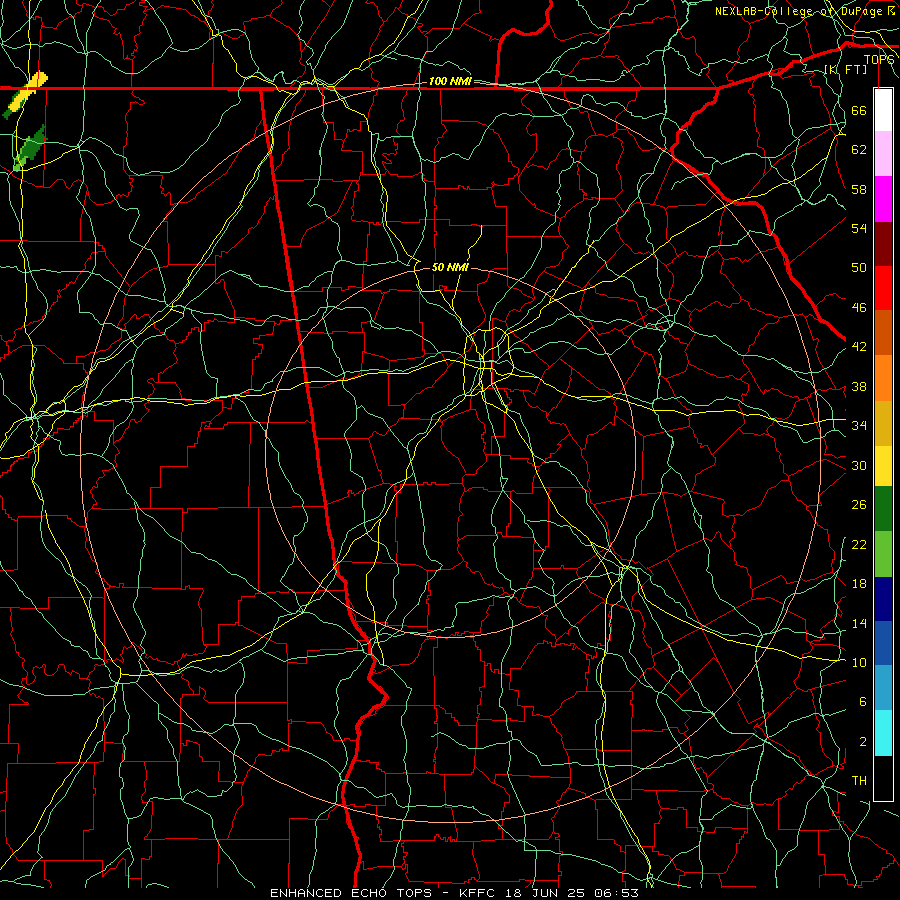Click the yellow radar echo in the northwest

pos(29,91)
